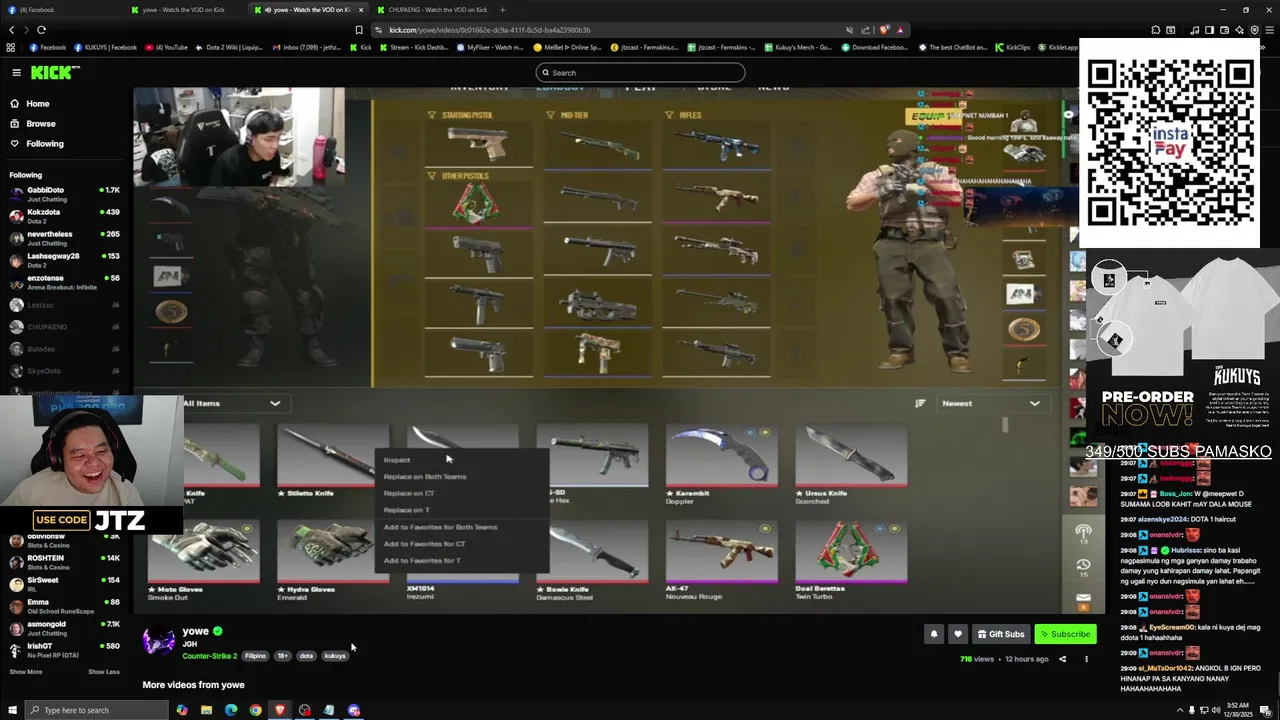Screen dimensions: 1280x720
Task: Open a new browser tab
Action: point(502,10)
